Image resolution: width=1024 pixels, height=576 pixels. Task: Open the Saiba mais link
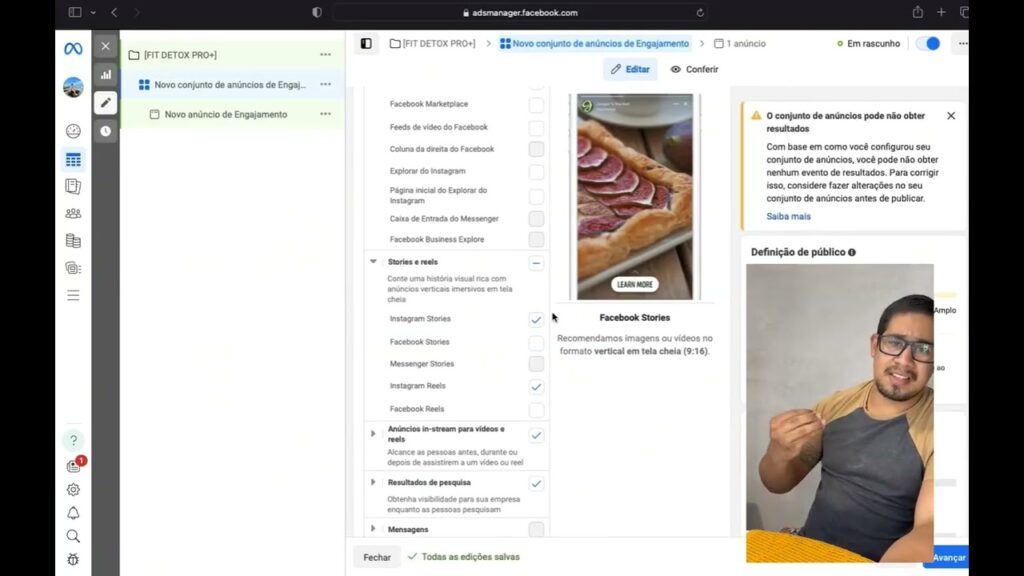click(788, 216)
